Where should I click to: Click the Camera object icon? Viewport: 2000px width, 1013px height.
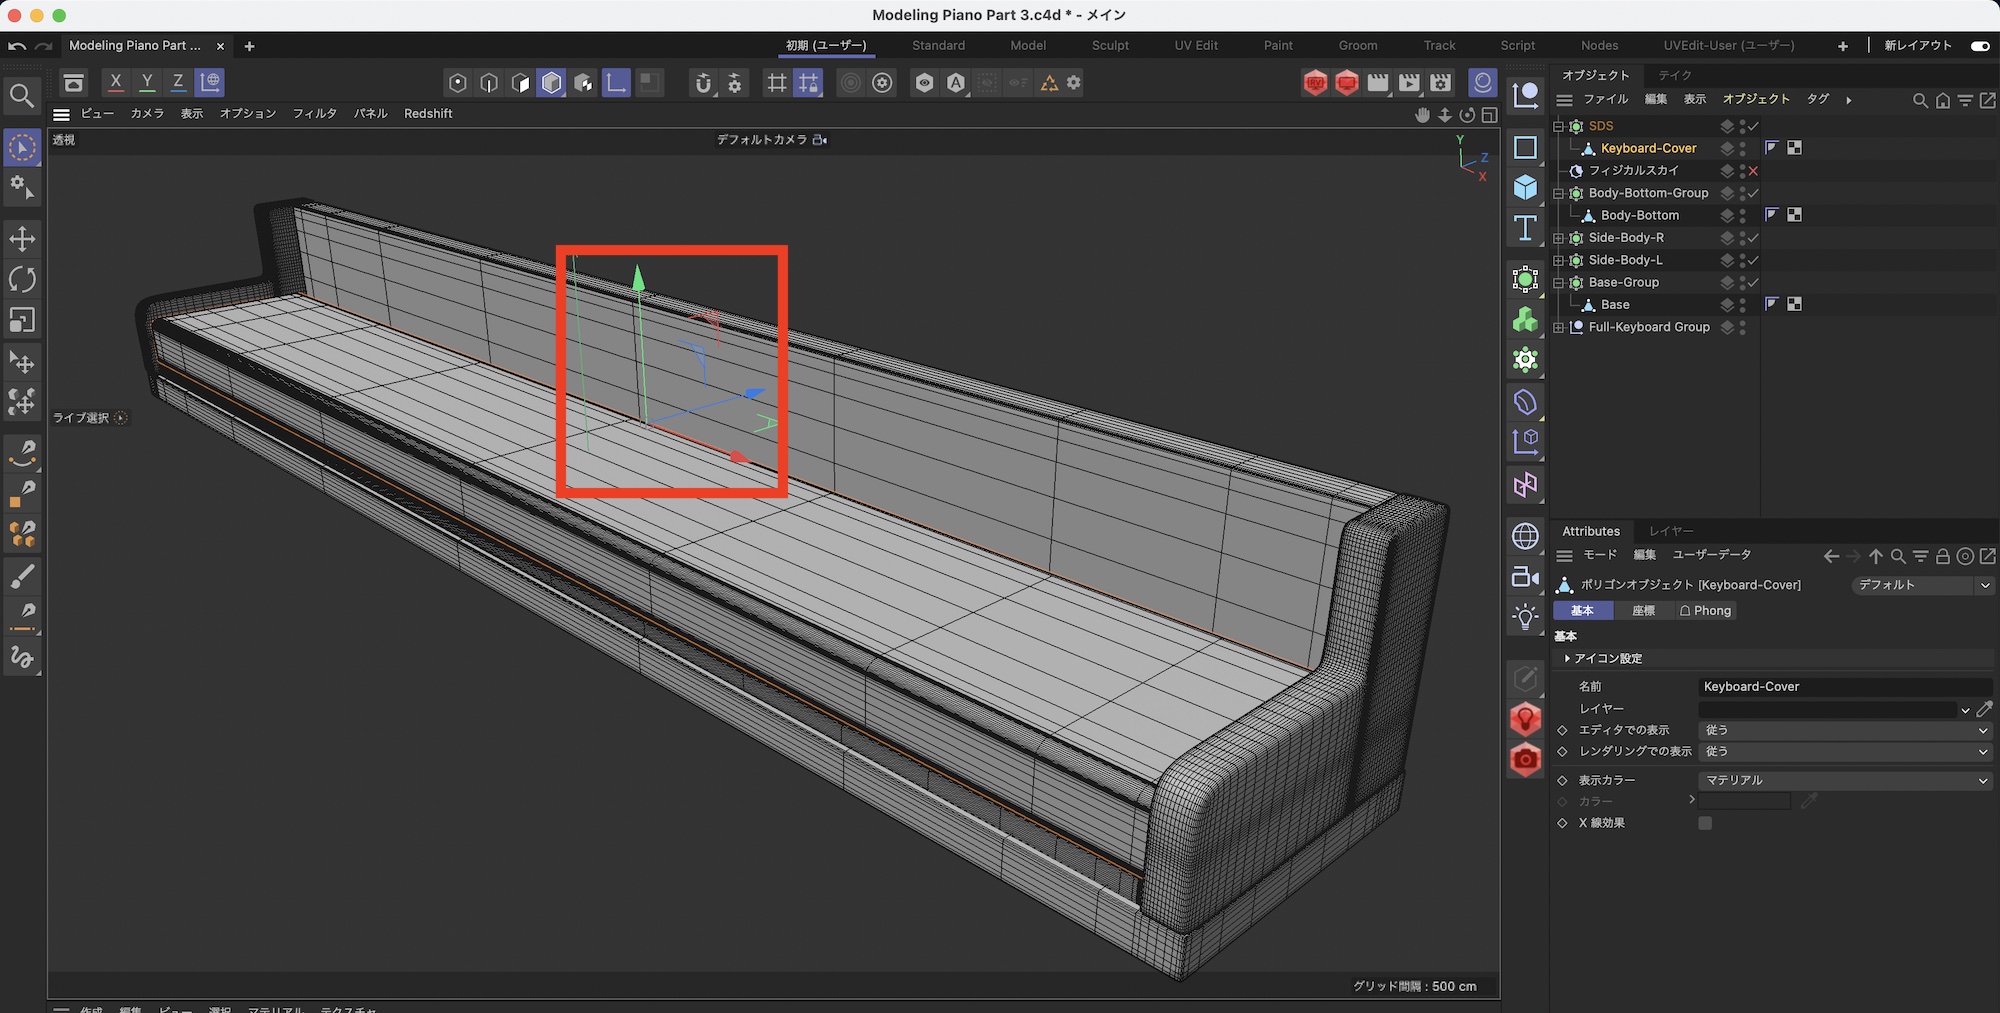coord(1525,577)
